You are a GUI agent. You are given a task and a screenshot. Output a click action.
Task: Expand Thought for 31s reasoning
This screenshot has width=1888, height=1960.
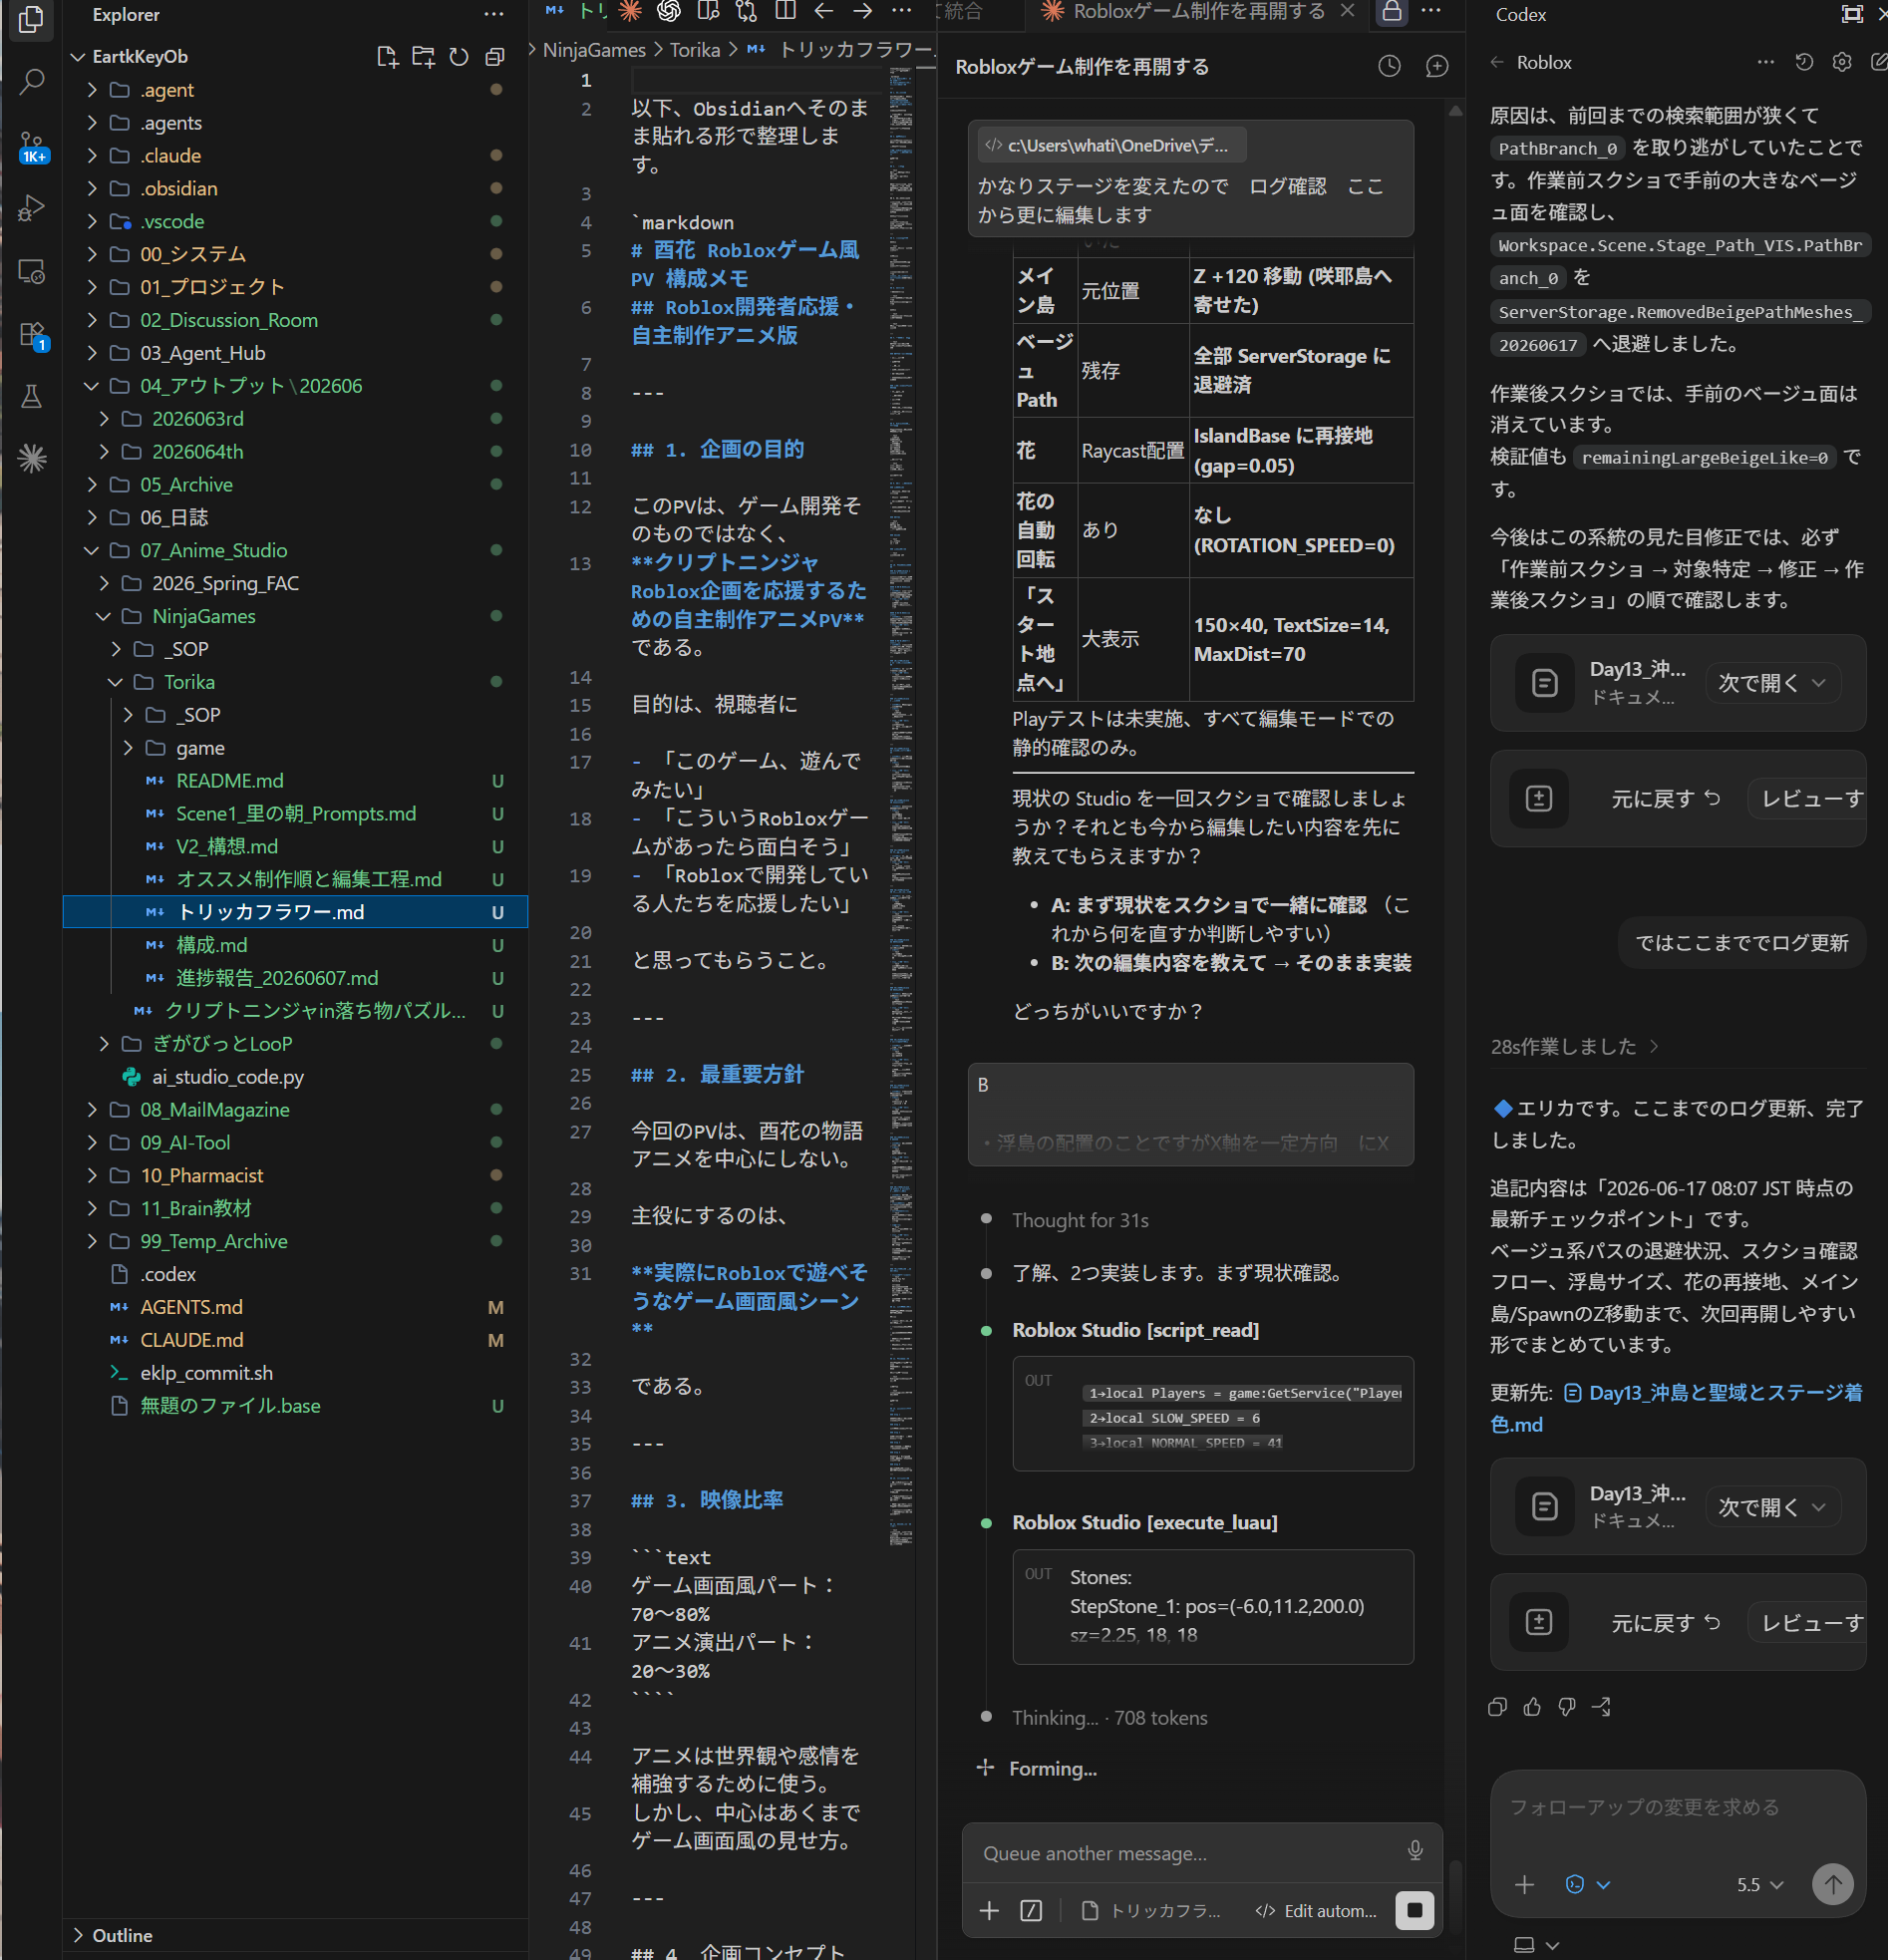[x=1080, y=1220]
